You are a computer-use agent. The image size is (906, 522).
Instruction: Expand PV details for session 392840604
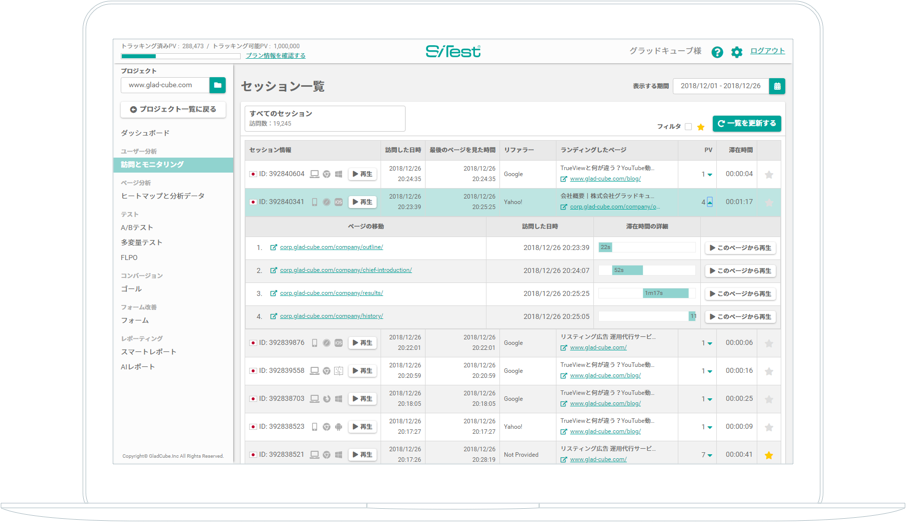[707, 175]
